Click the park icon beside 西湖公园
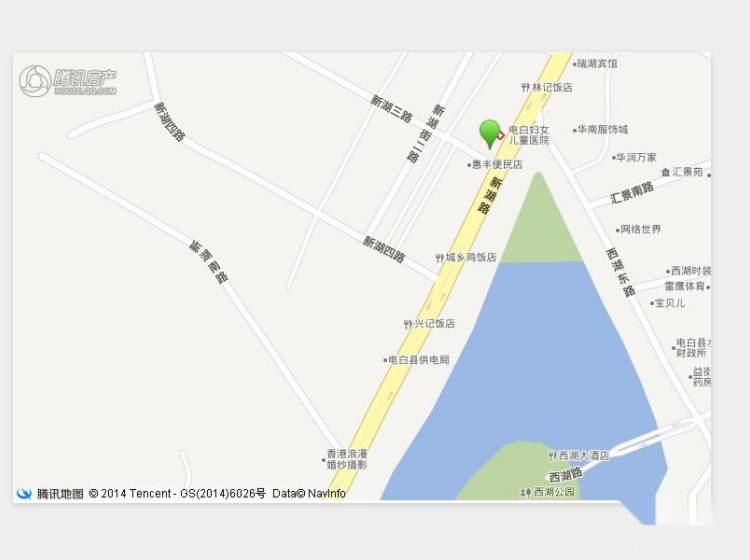 [527, 492]
